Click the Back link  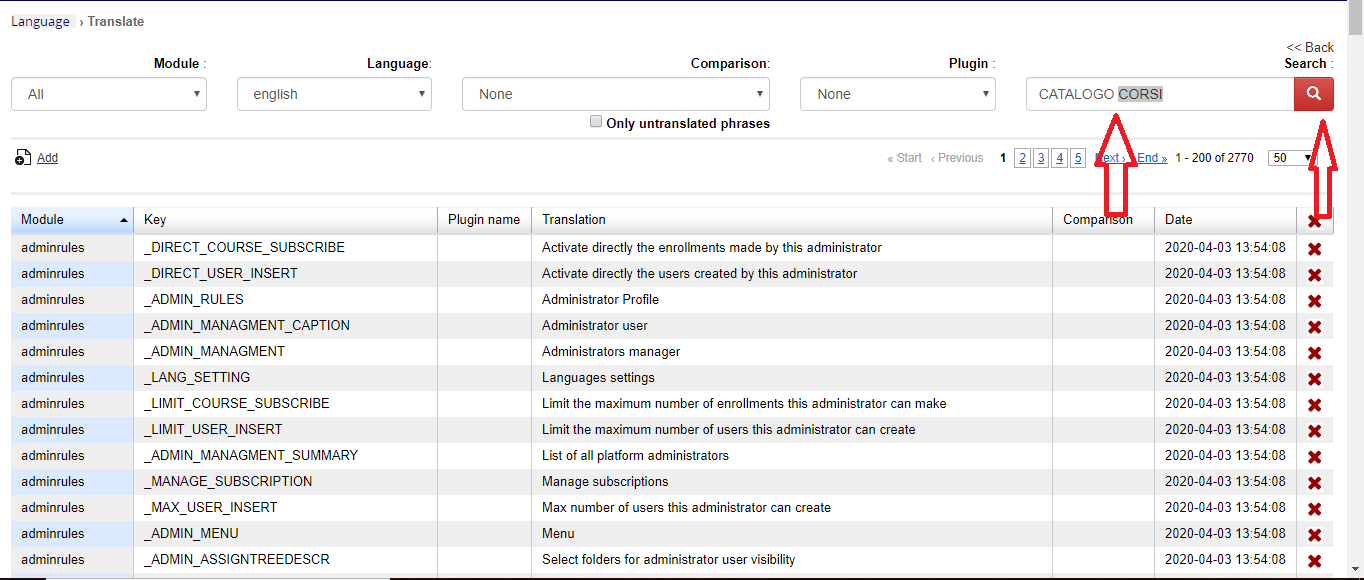pyautogui.click(x=1310, y=47)
